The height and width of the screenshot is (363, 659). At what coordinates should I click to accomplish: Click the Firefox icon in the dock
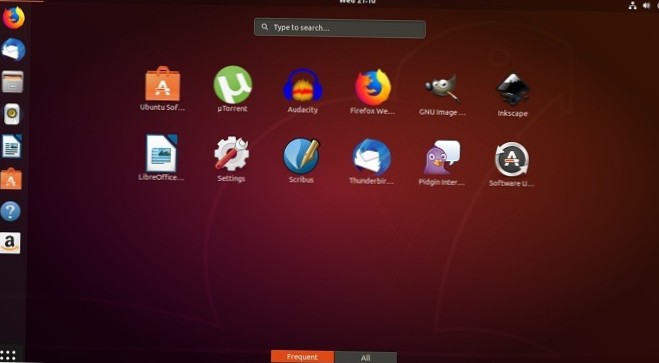[x=13, y=18]
